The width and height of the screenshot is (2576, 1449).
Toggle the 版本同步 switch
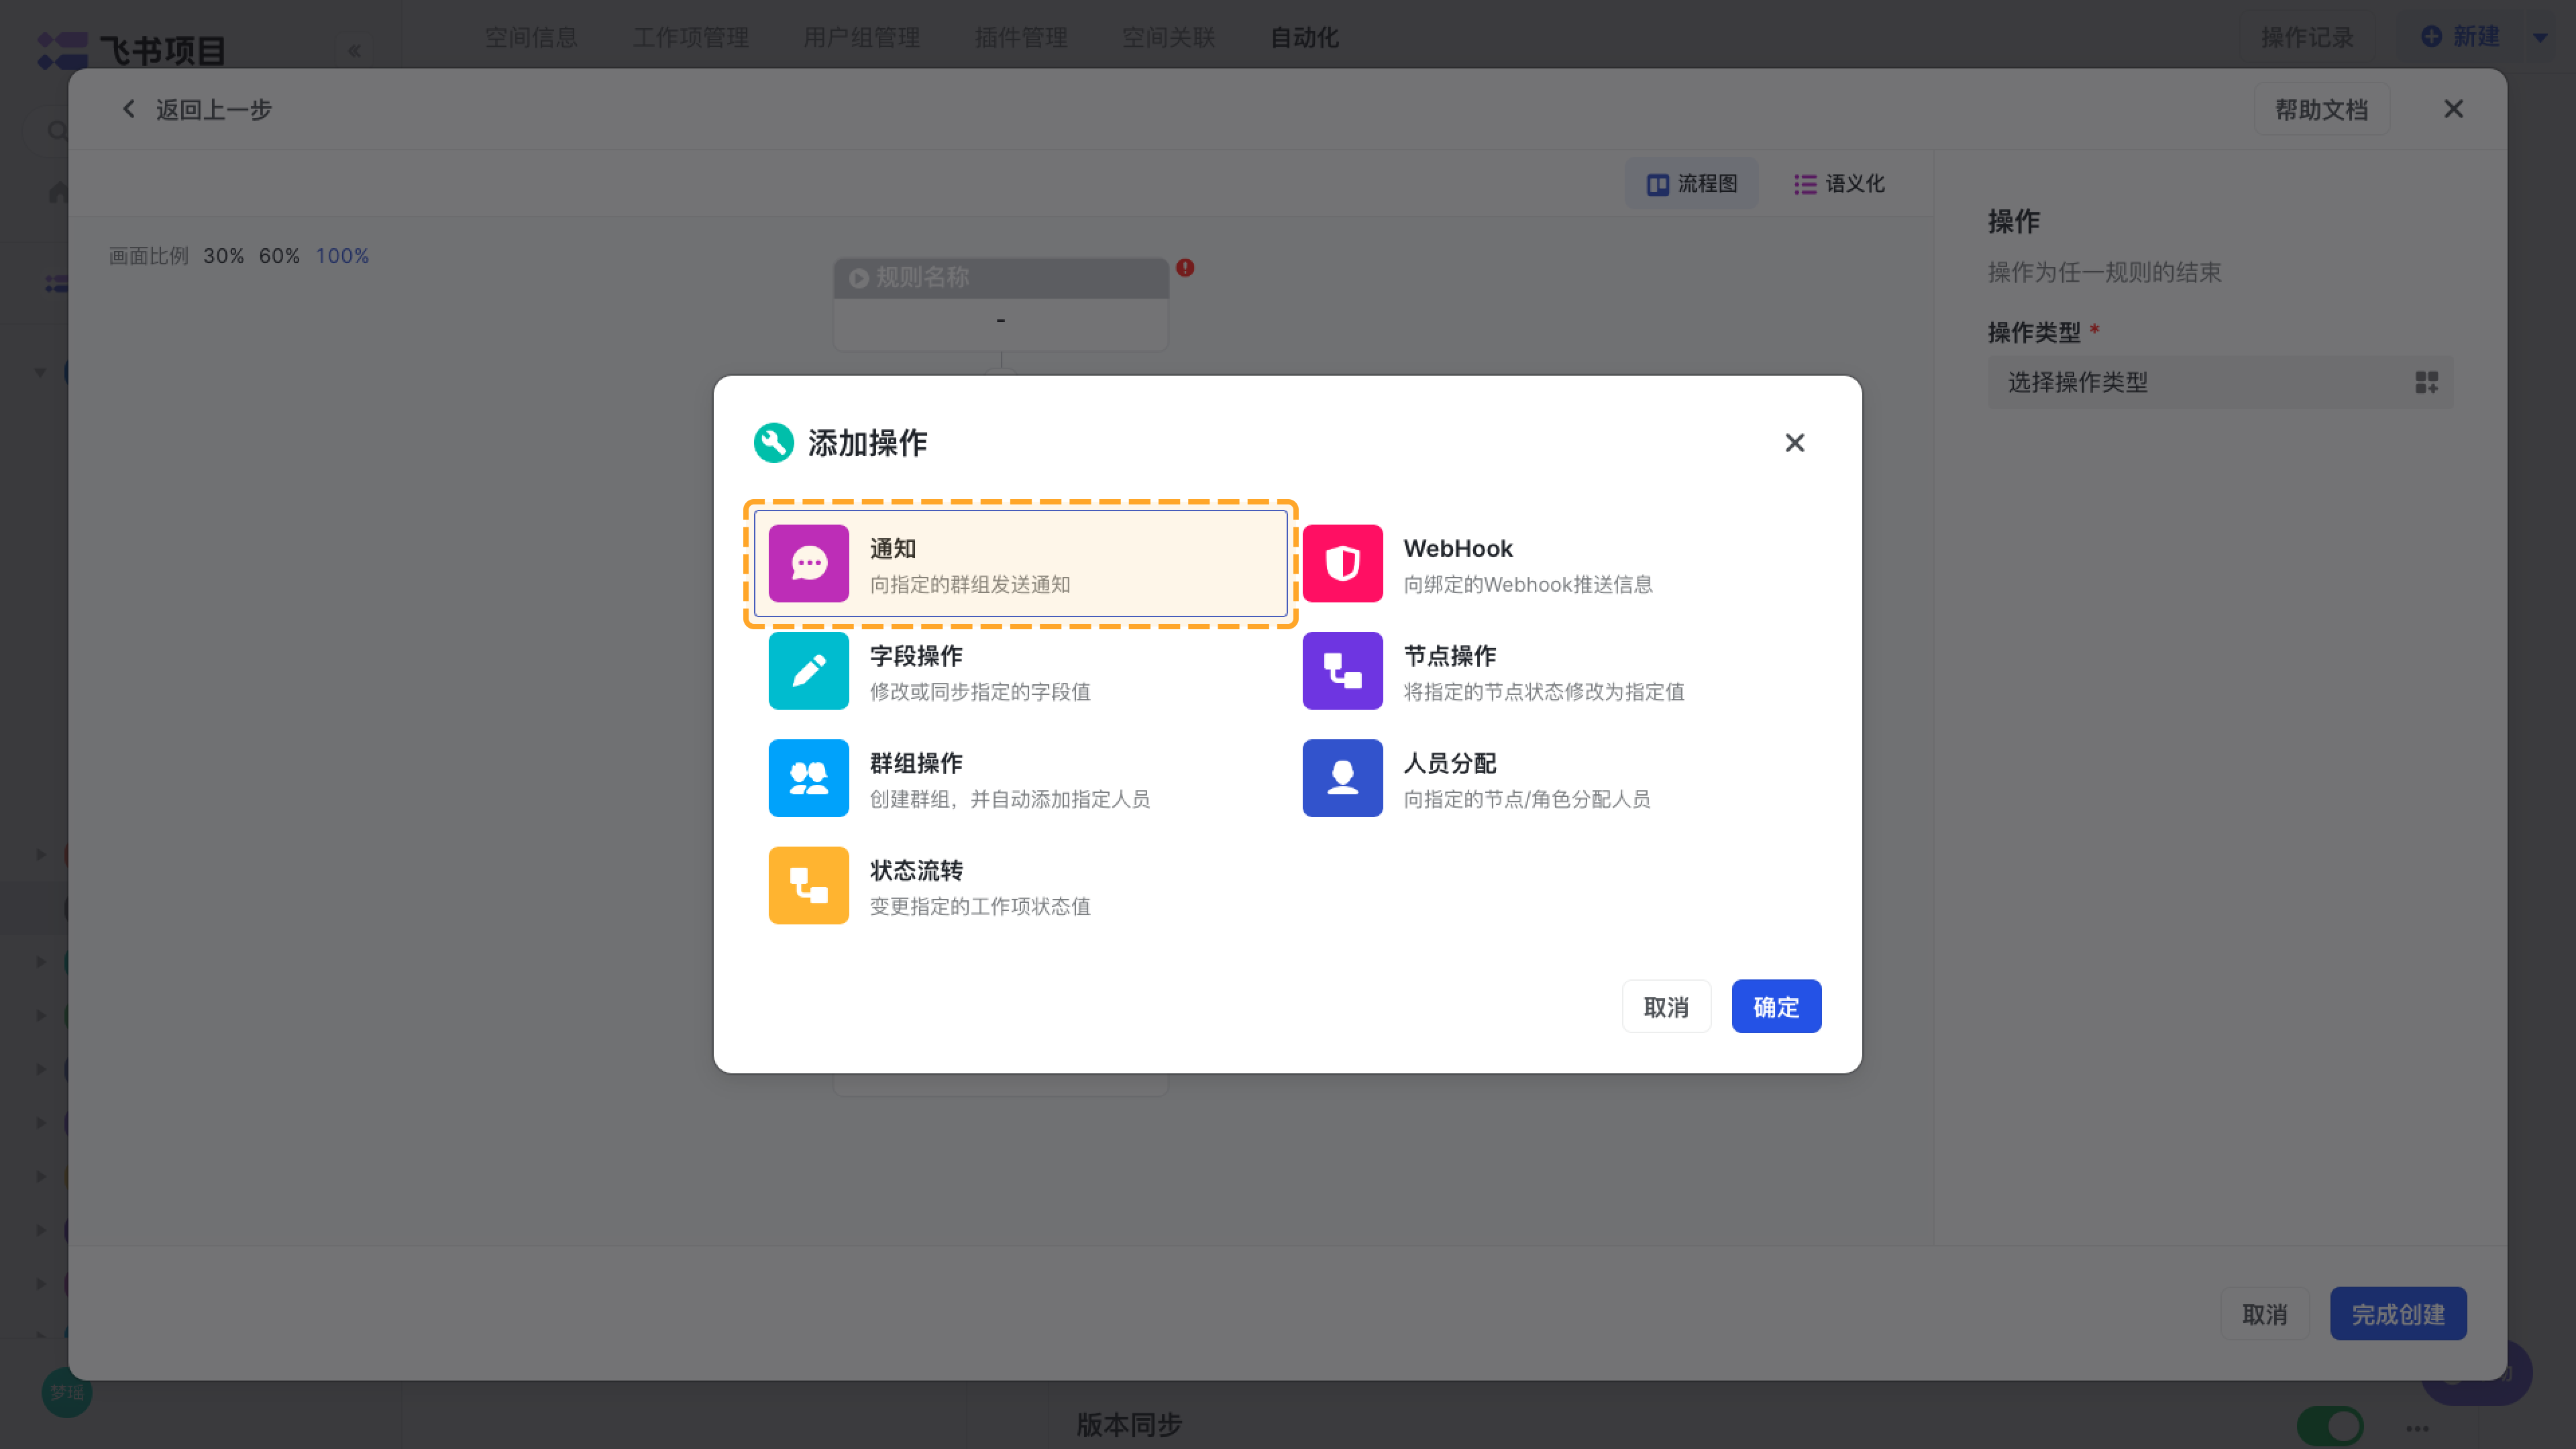(x=2329, y=1425)
